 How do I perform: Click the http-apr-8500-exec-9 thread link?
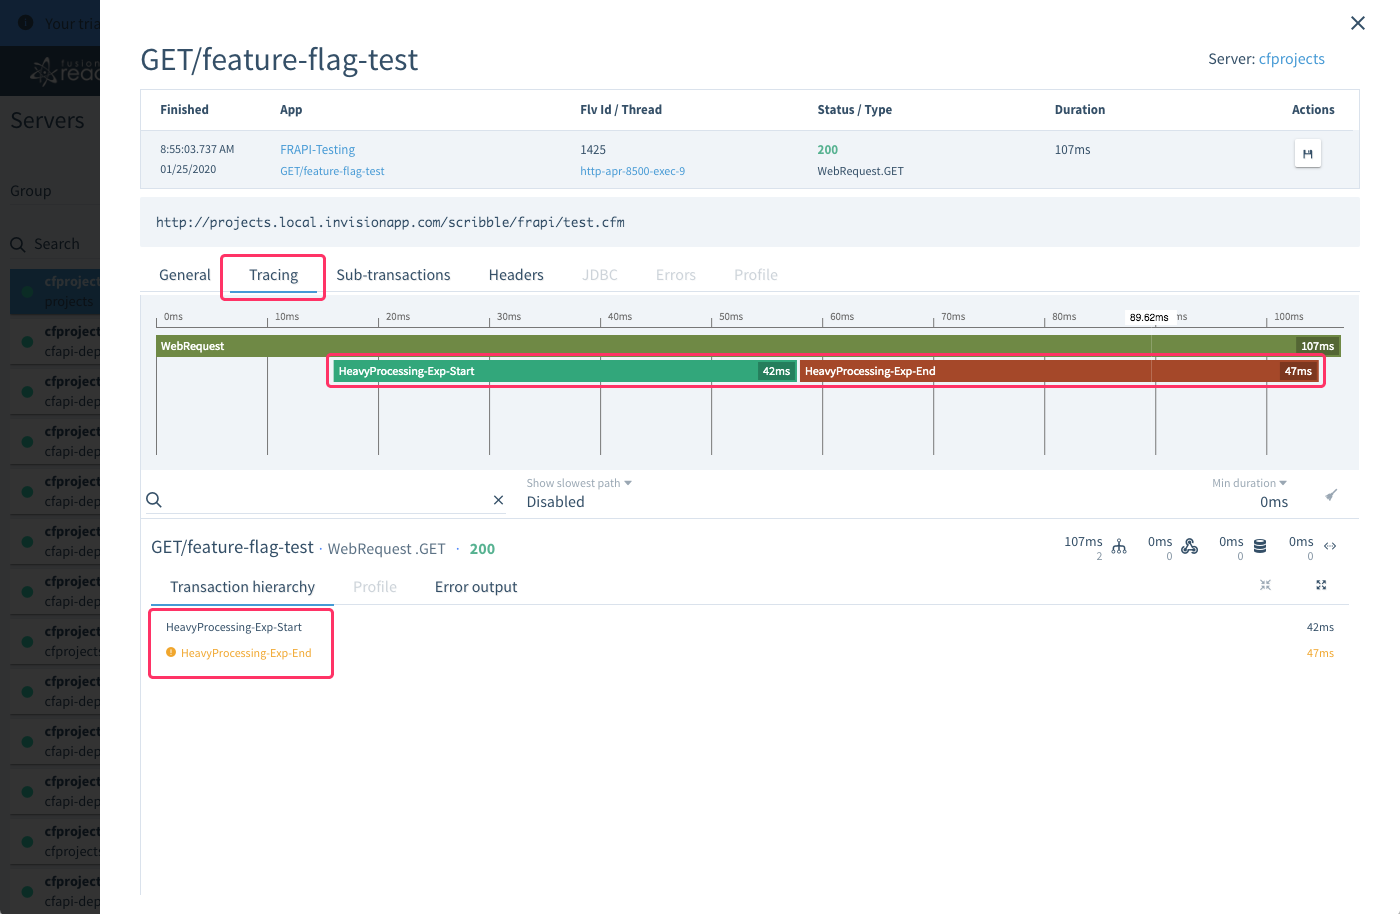[x=632, y=171]
